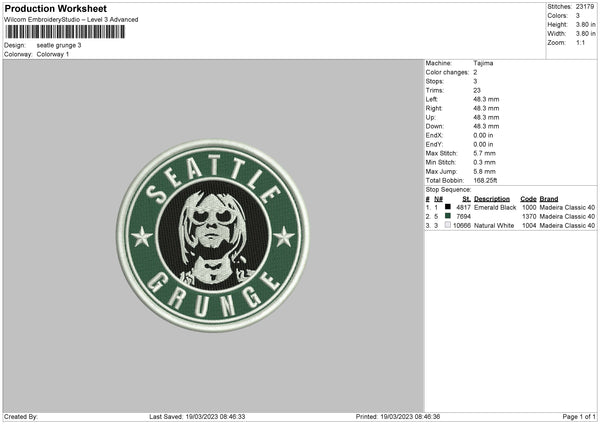Click the 'Production Worksheet' heading
This screenshot has height=424, width=600.
pos(55,8)
